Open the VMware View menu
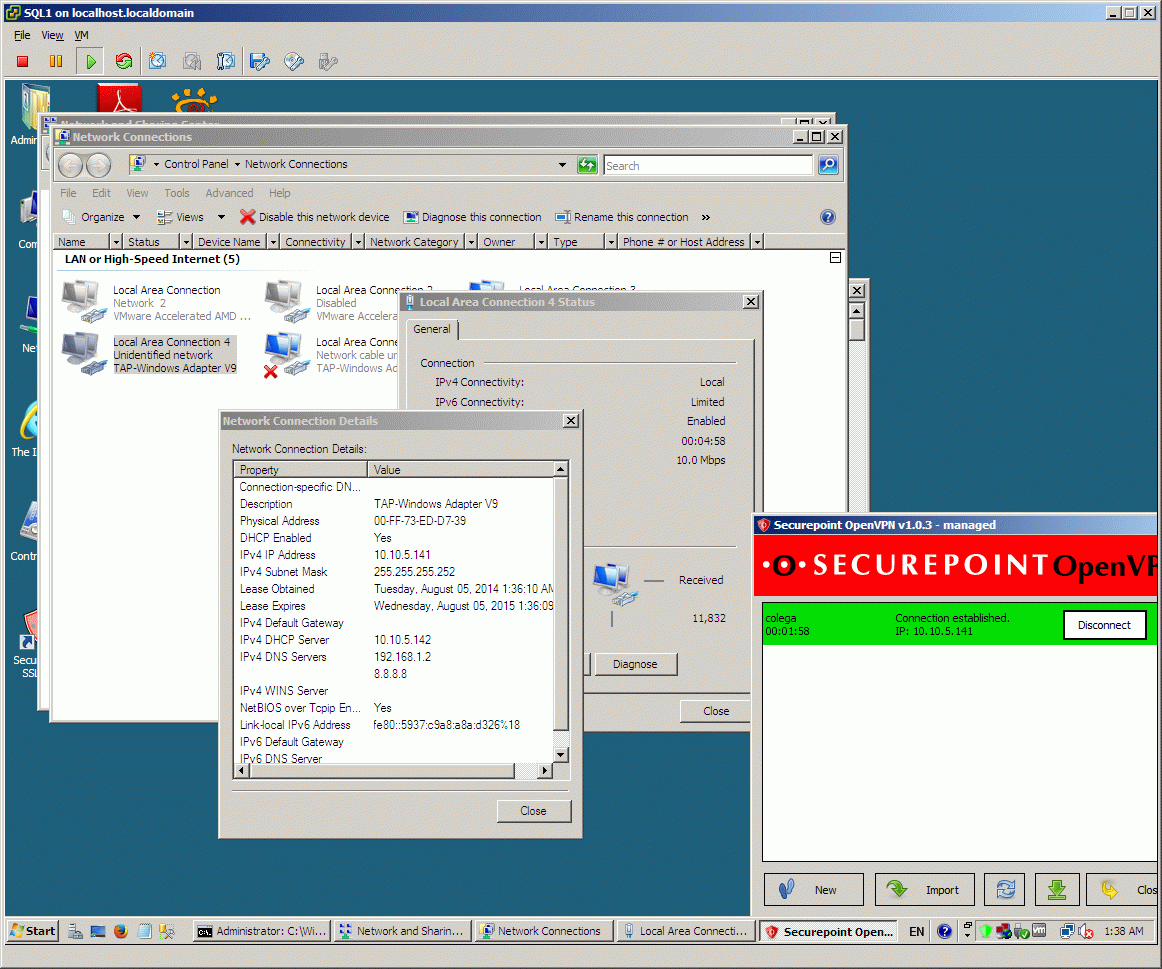Screen dimensions: 1162x969 52,35
